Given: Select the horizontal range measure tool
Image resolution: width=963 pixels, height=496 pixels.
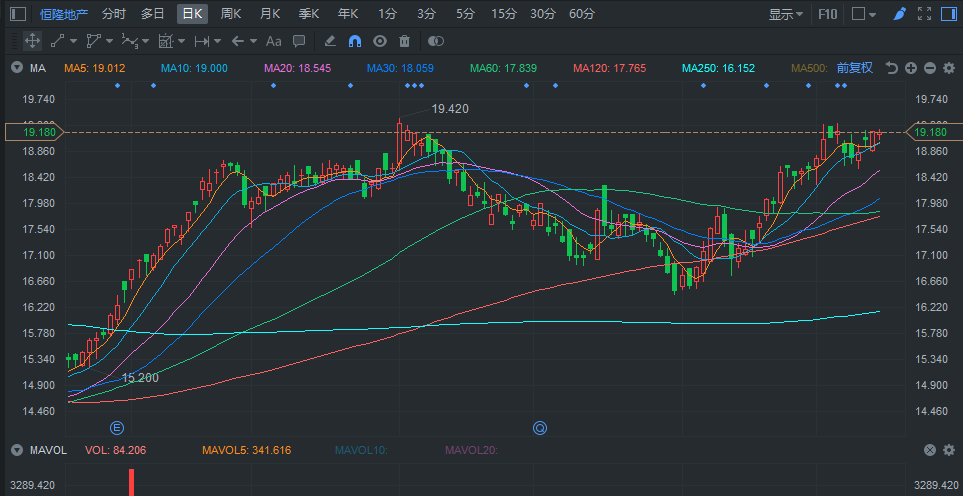Looking at the screenshot, I should pos(201,41).
